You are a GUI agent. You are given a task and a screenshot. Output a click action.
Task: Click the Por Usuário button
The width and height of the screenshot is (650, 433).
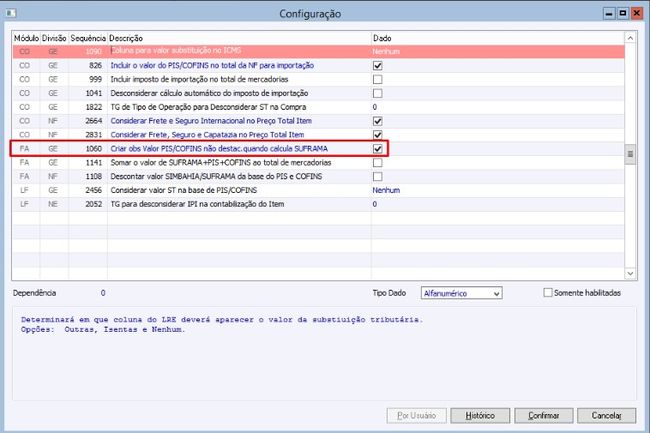click(416, 415)
